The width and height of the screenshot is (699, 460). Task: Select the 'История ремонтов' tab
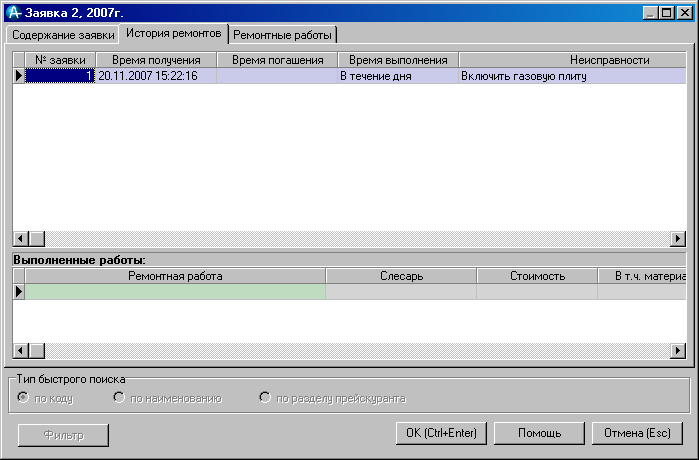point(173,34)
